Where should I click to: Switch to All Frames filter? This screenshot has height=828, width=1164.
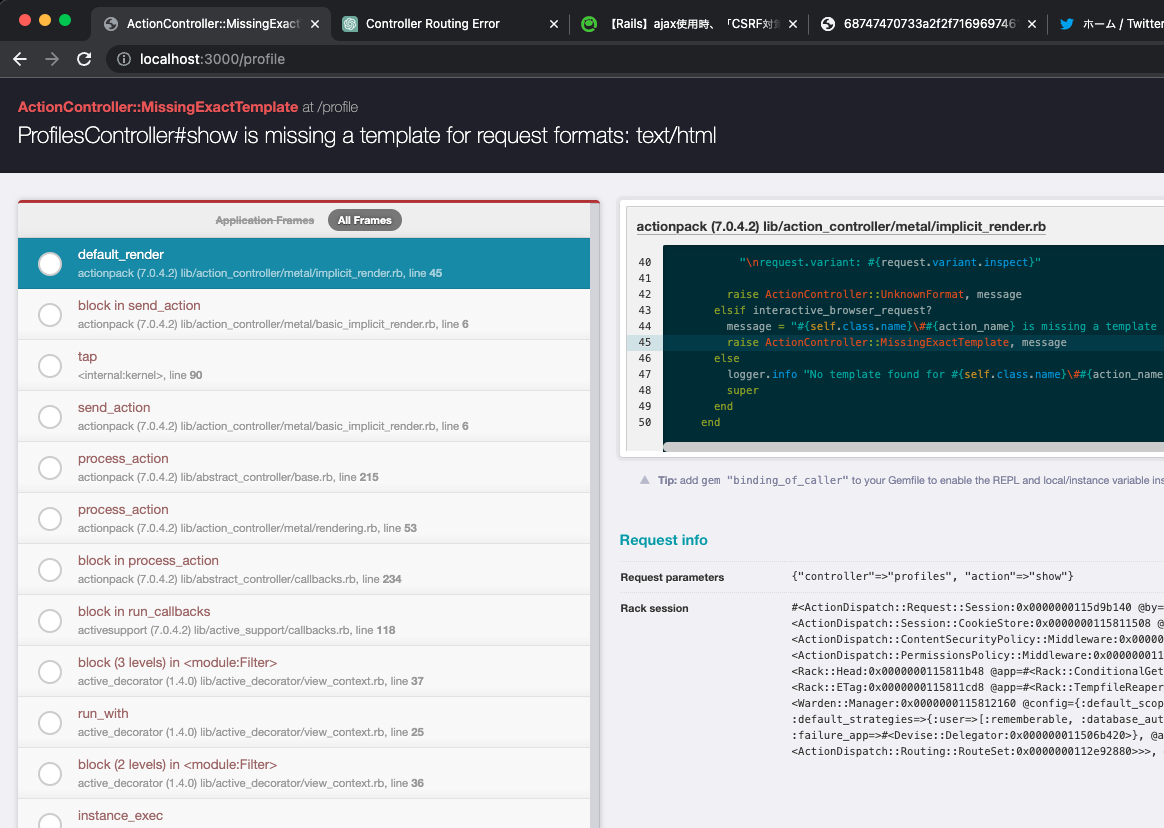pos(364,220)
